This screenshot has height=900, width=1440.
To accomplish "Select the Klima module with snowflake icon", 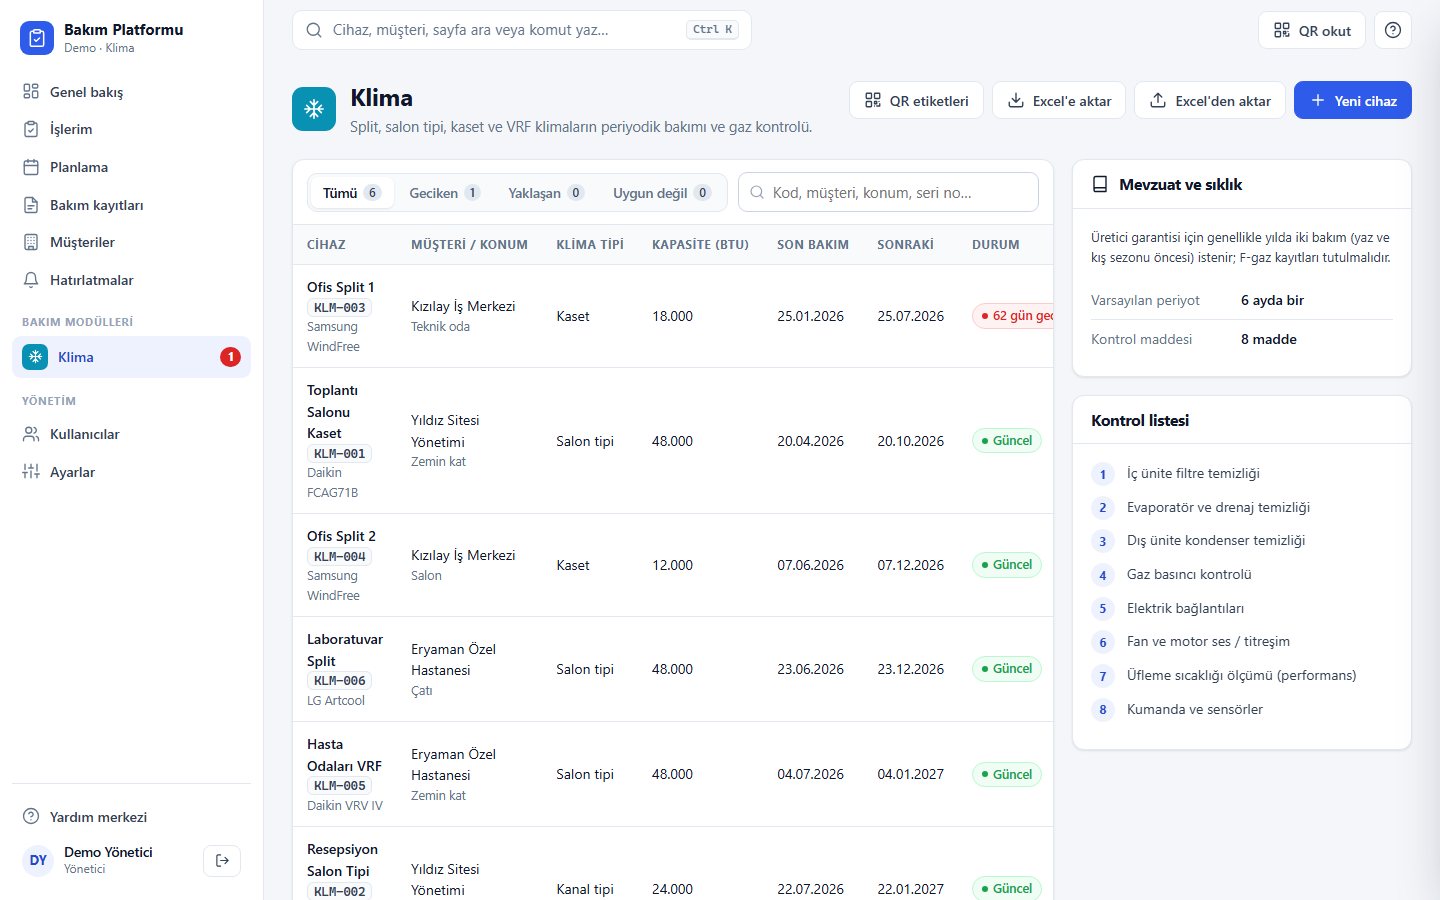I will click(131, 357).
